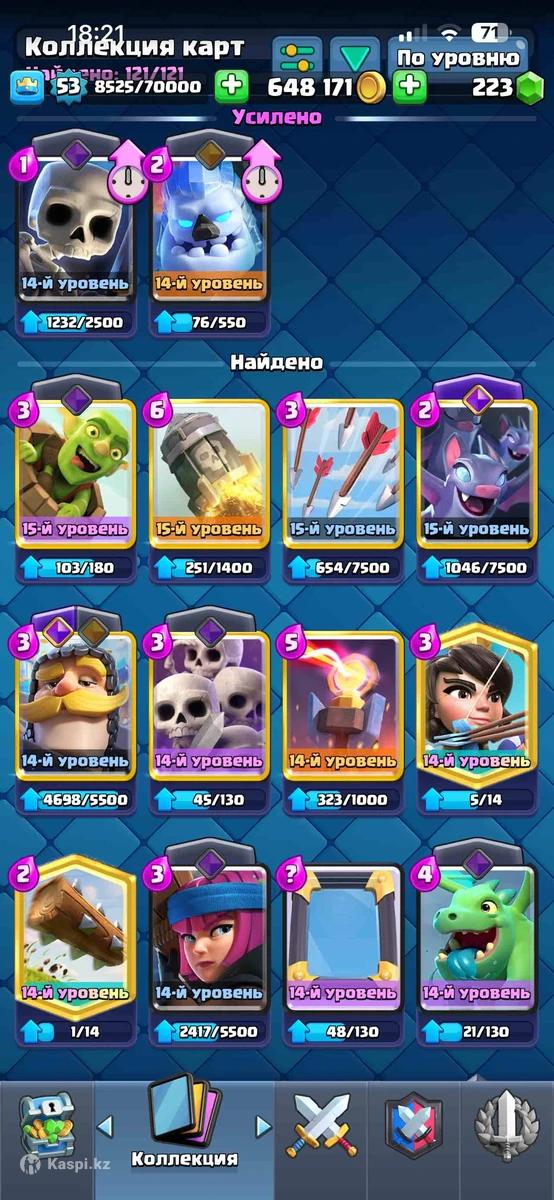Tap the left arrow beside Коллекция tab
Screen dimensions: 554x1200
(x=105, y=1127)
